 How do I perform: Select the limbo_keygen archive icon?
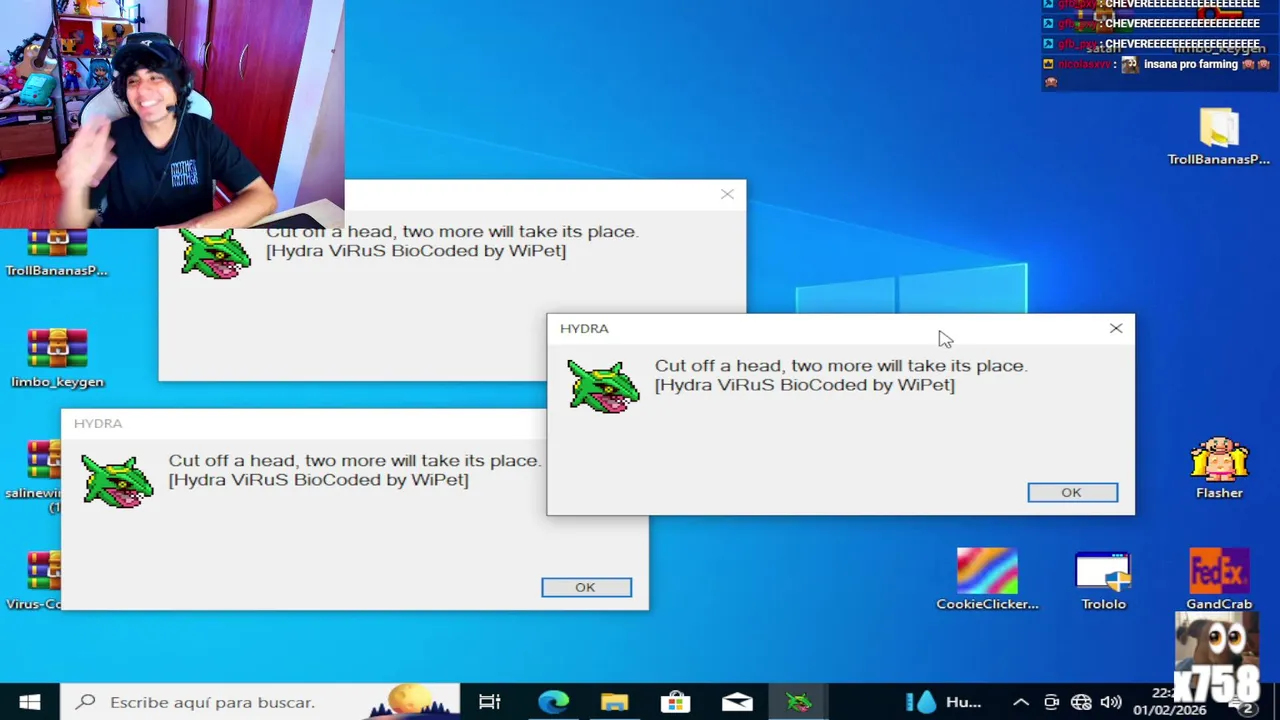[57, 358]
